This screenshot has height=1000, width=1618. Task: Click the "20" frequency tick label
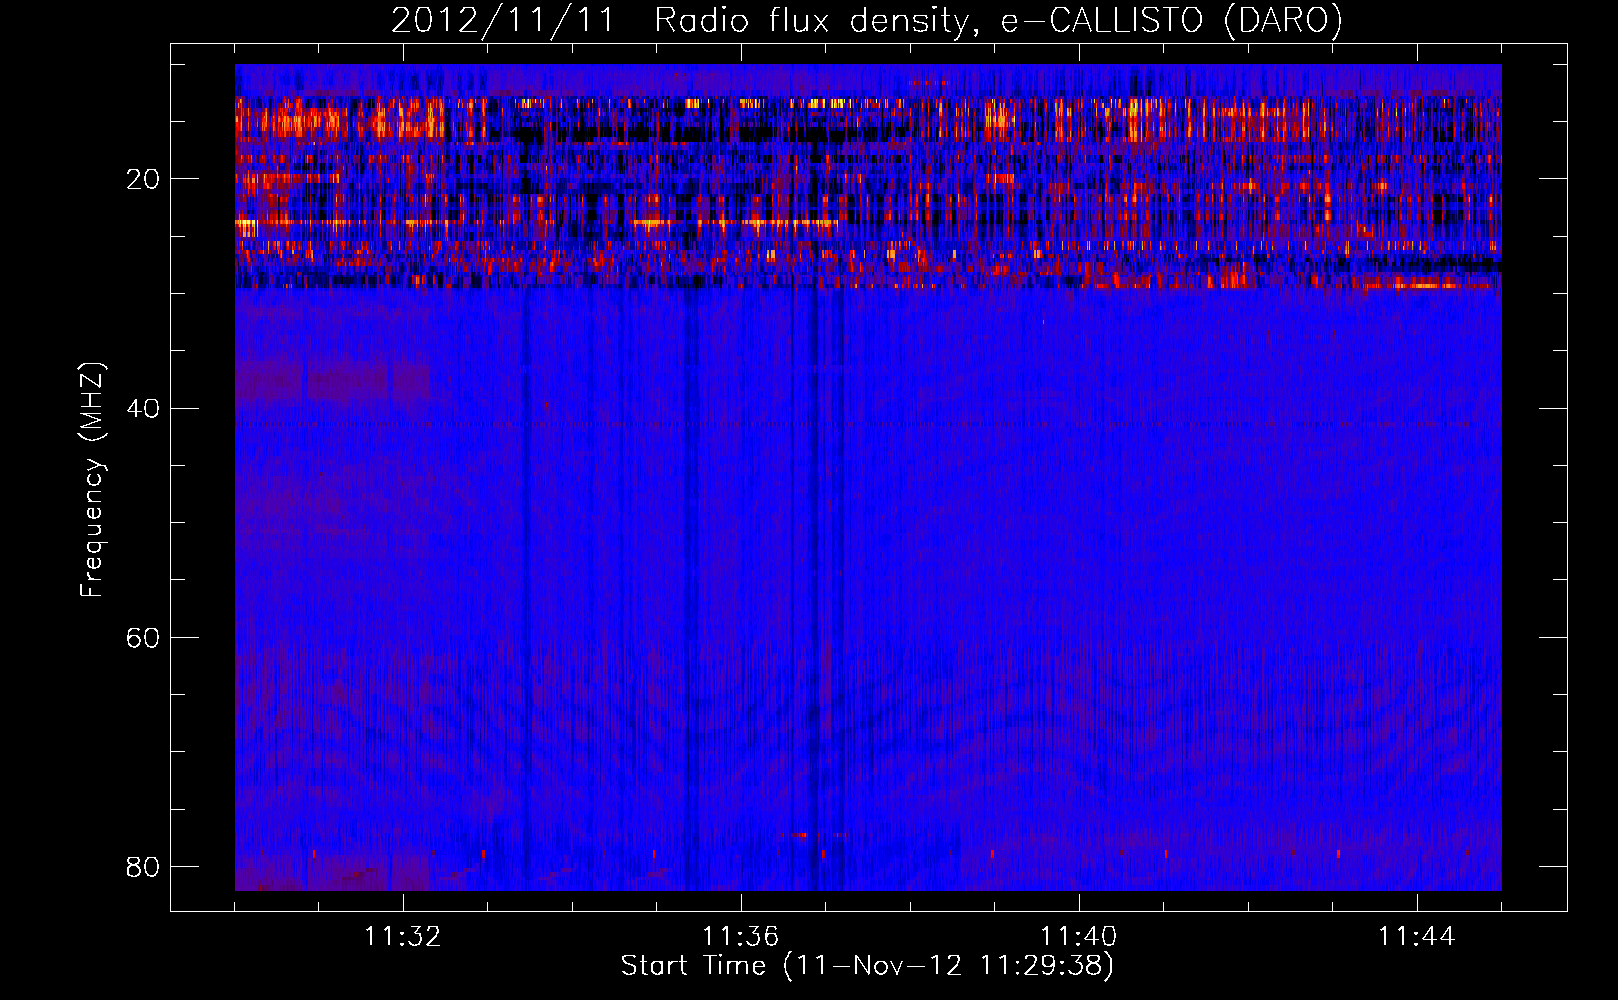(x=143, y=179)
